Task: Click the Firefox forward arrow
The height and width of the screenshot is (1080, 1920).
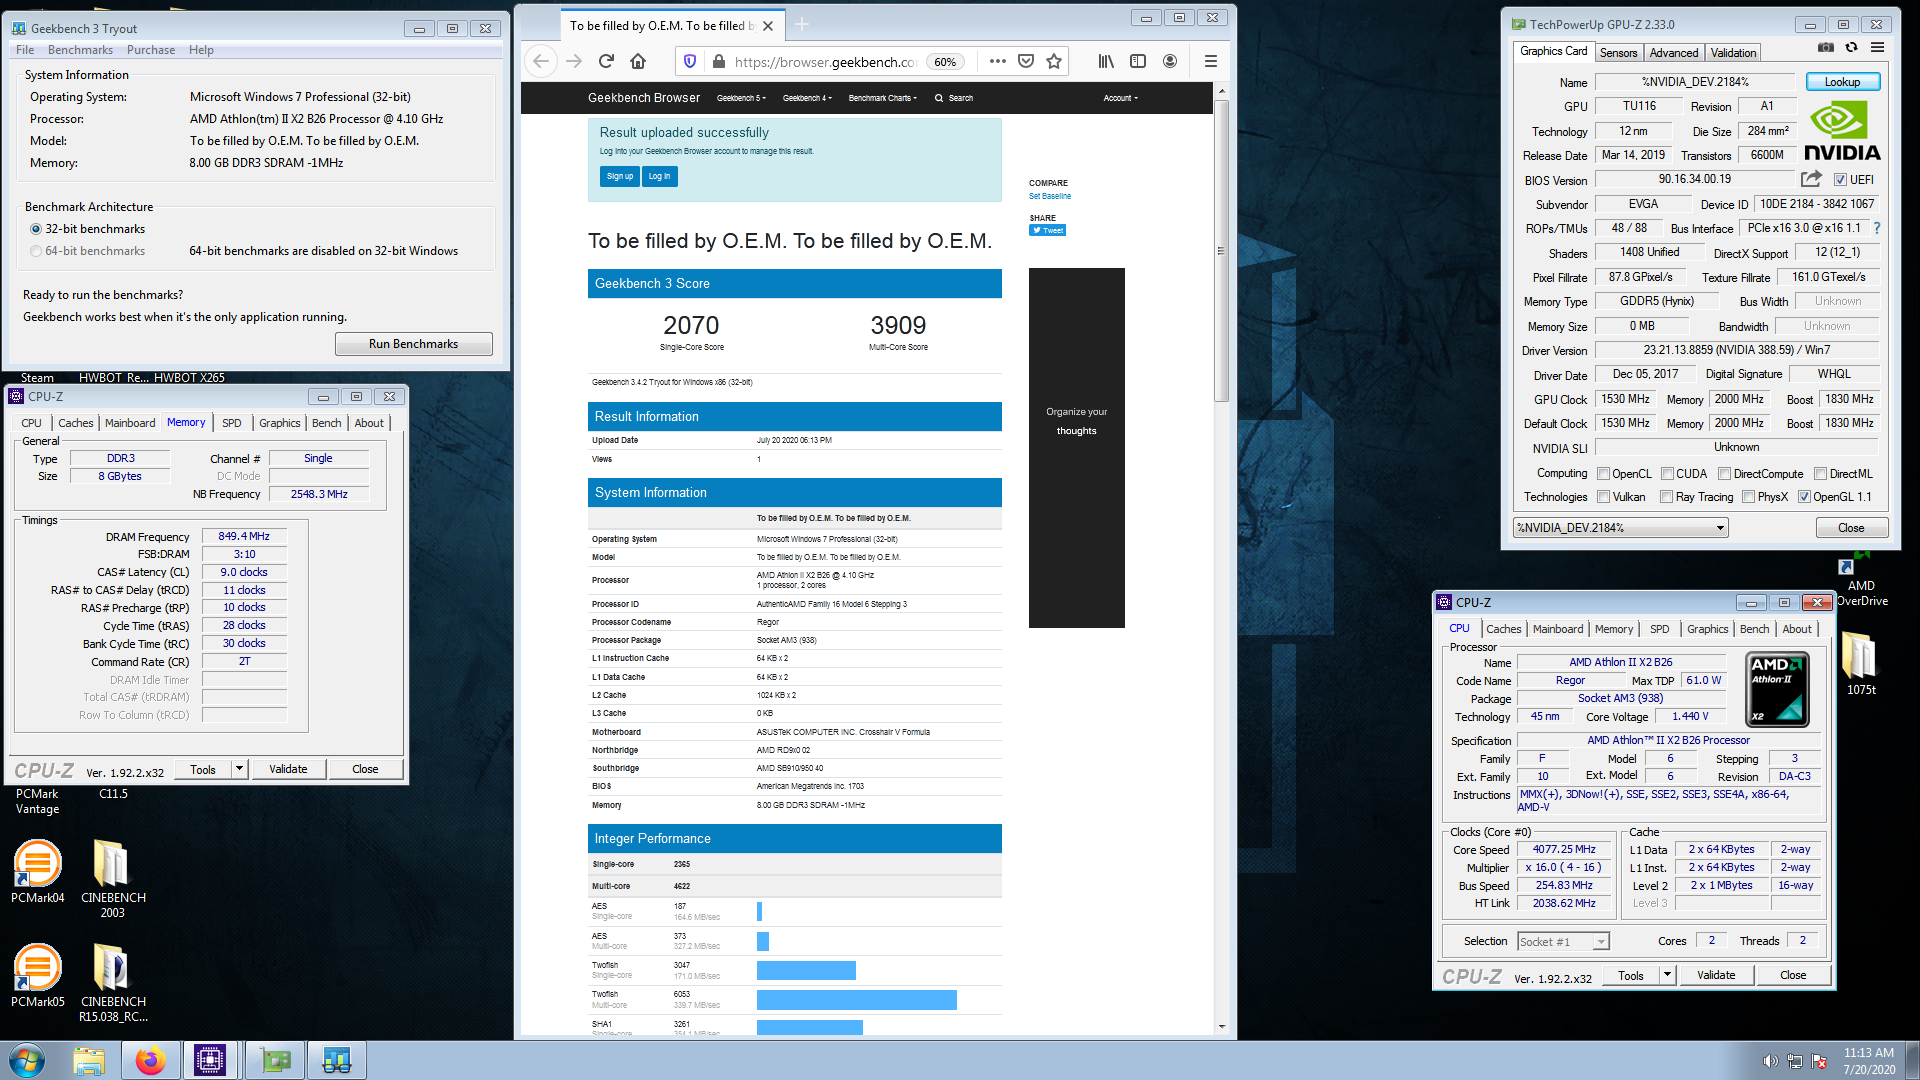Action: [574, 62]
